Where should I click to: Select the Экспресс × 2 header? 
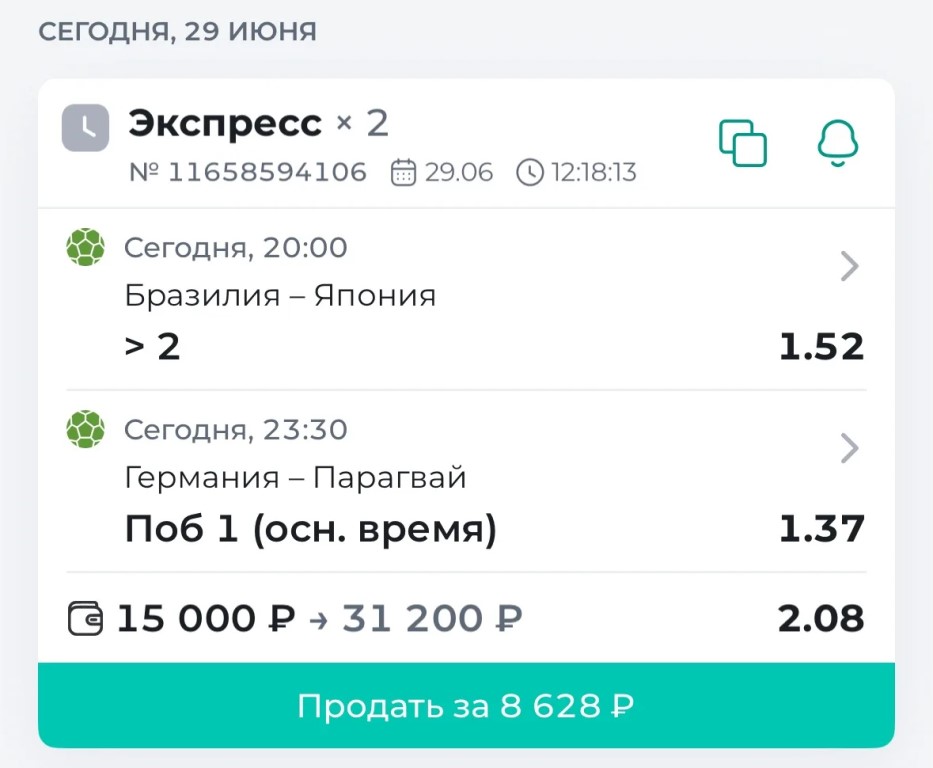[258, 124]
